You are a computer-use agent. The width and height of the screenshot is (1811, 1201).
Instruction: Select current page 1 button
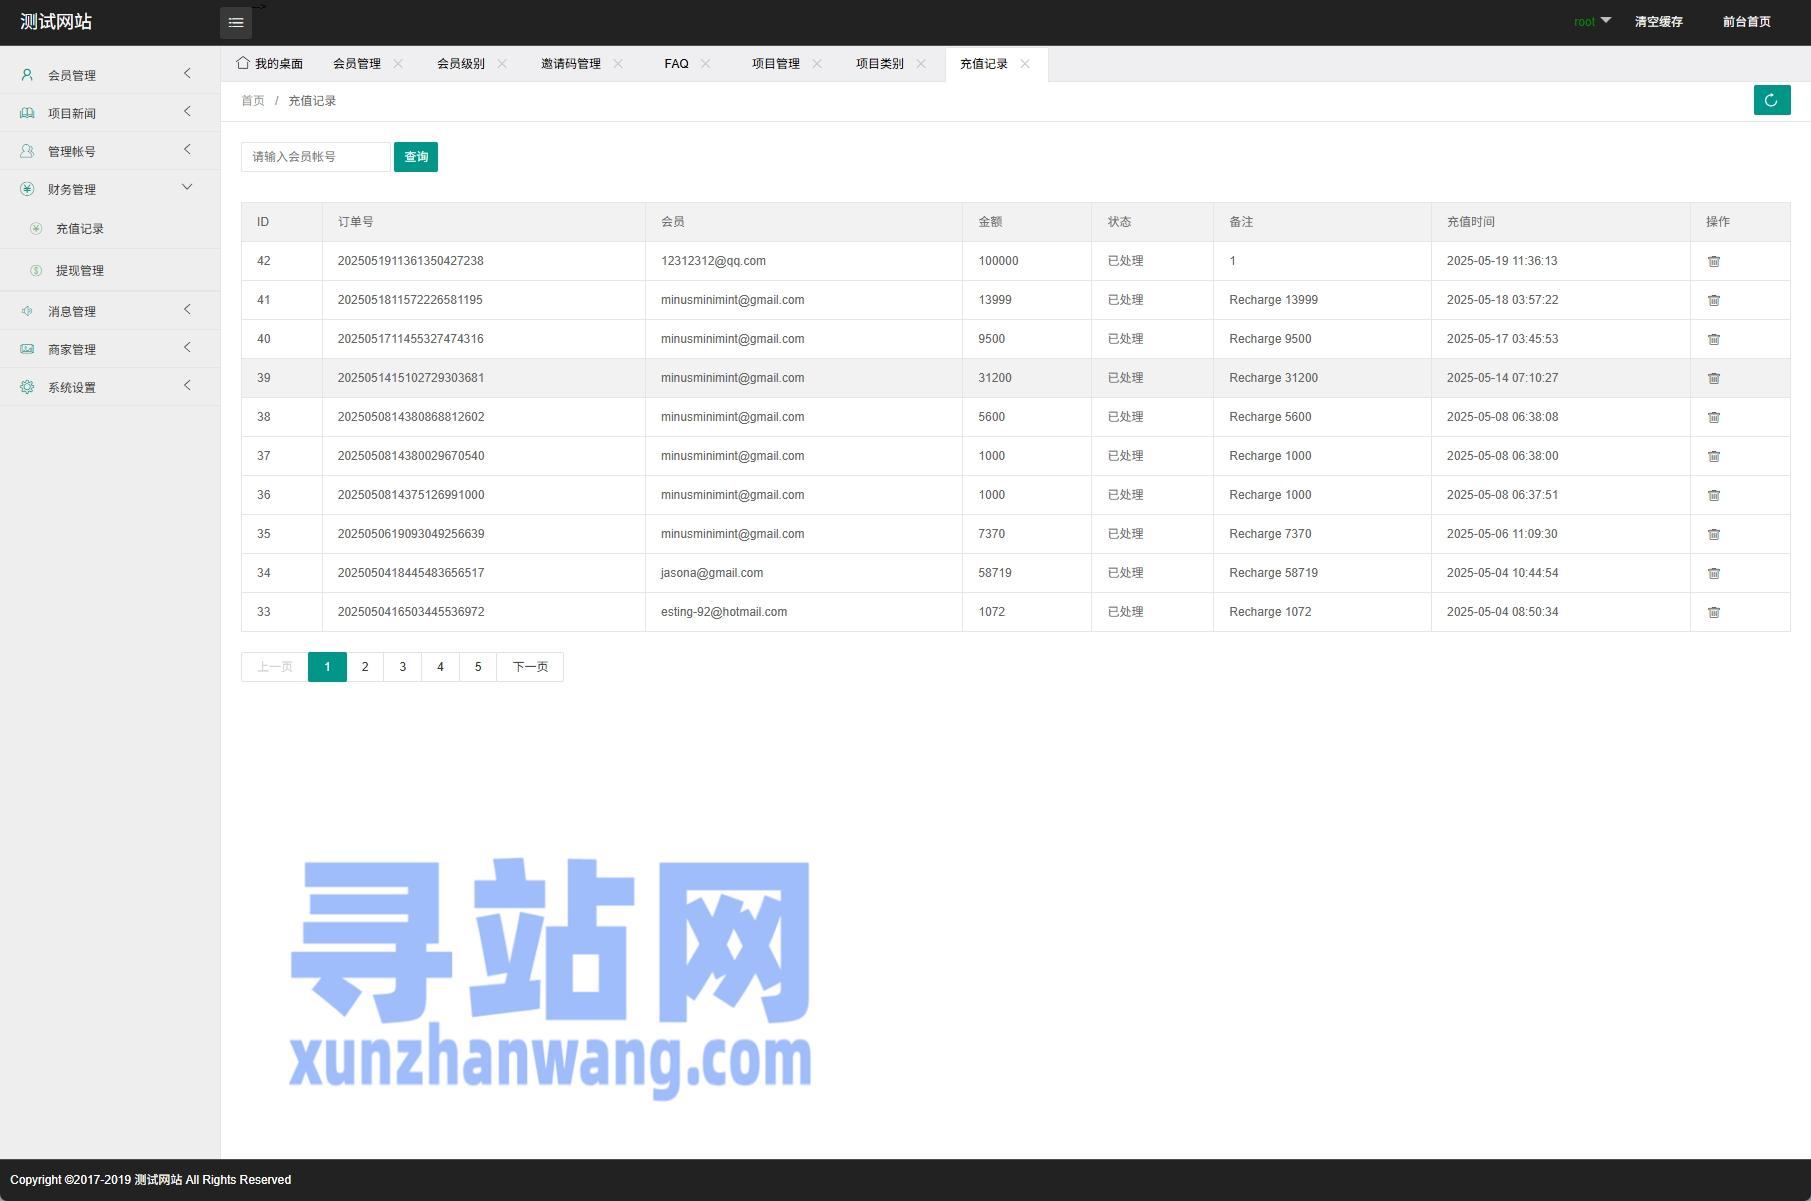pyautogui.click(x=327, y=667)
